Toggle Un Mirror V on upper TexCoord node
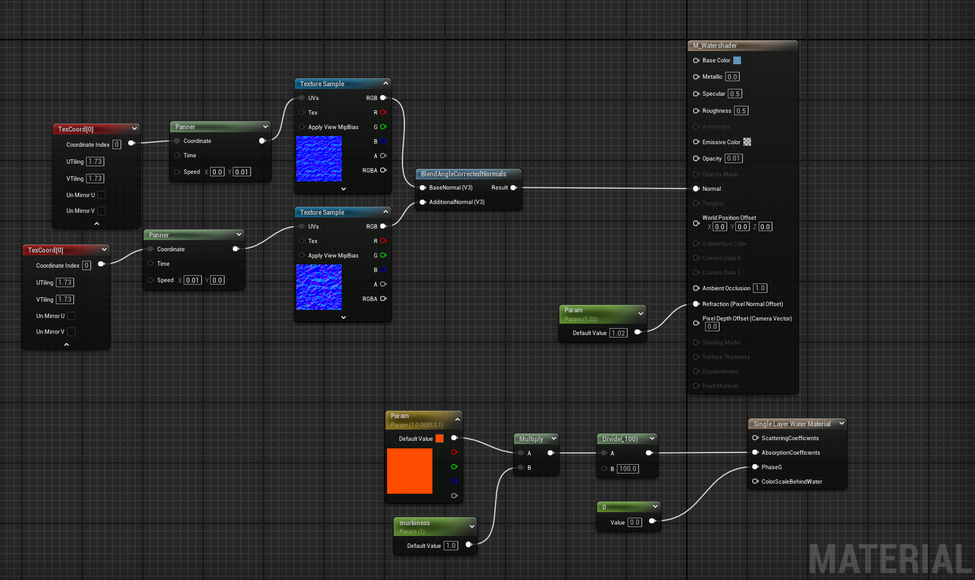 pos(101,211)
